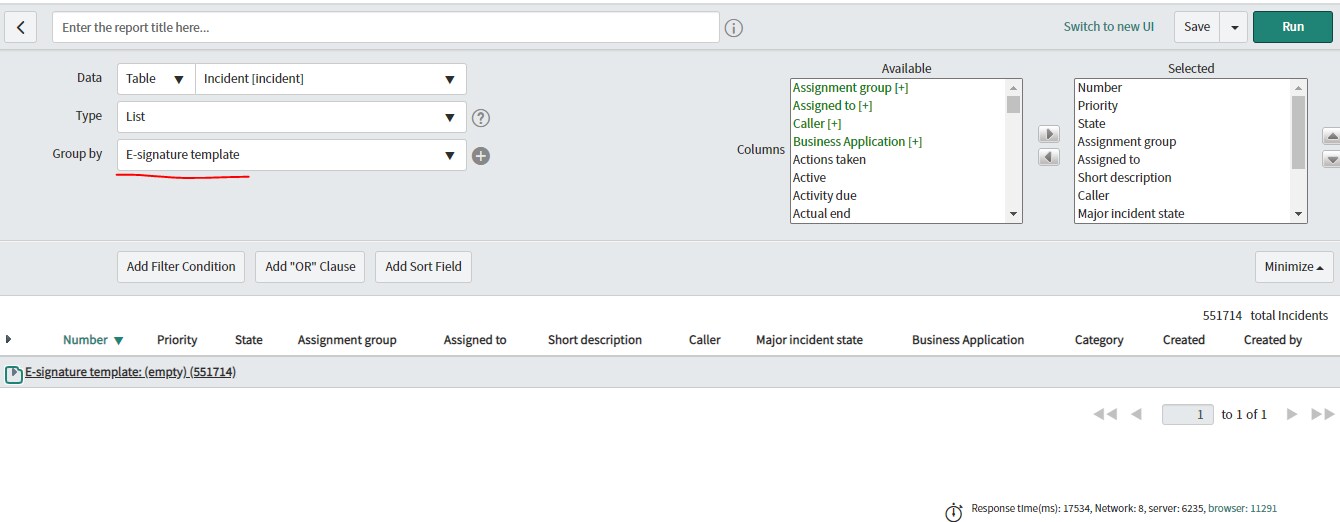The height and width of the screenshot is (522, 1340).
Task: Click the report title info icon
Action: [x=733, y=28]
